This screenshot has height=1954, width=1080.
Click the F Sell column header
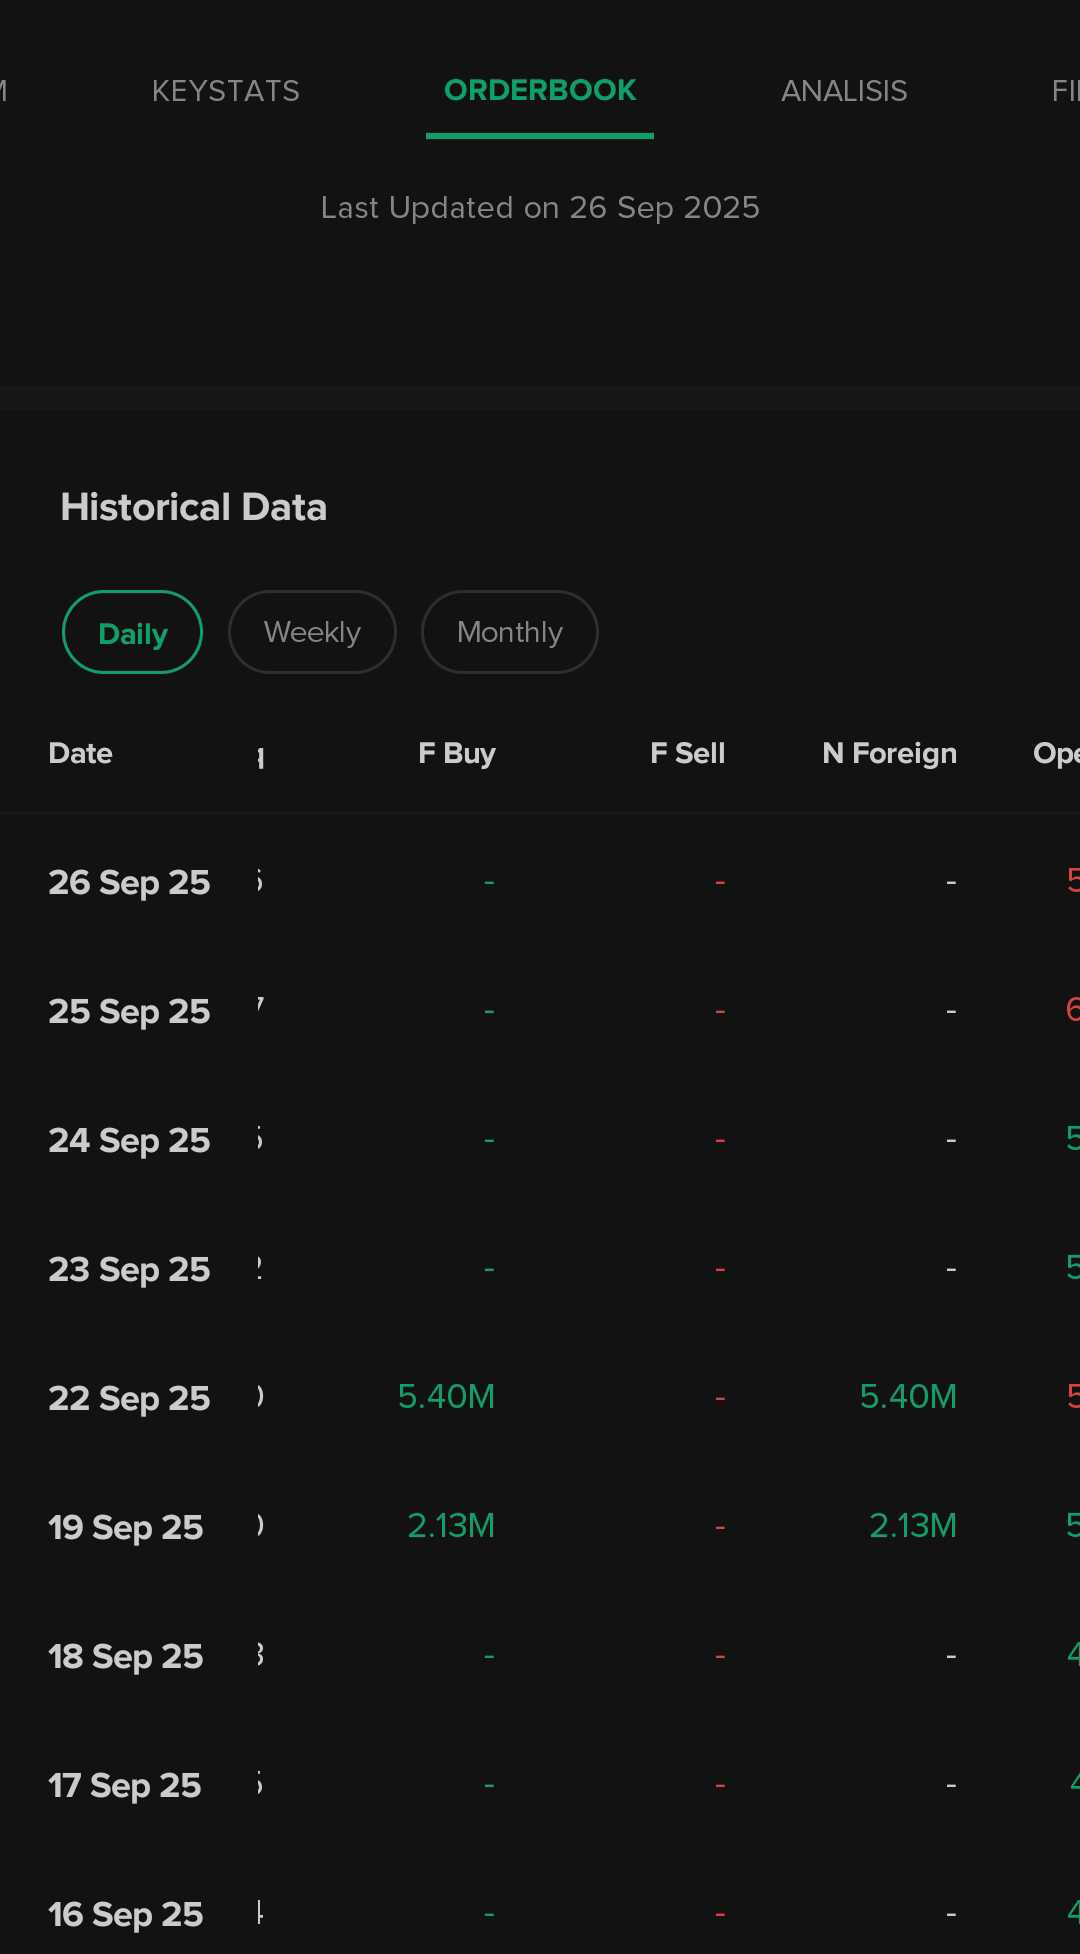click(x=688, y=753)
